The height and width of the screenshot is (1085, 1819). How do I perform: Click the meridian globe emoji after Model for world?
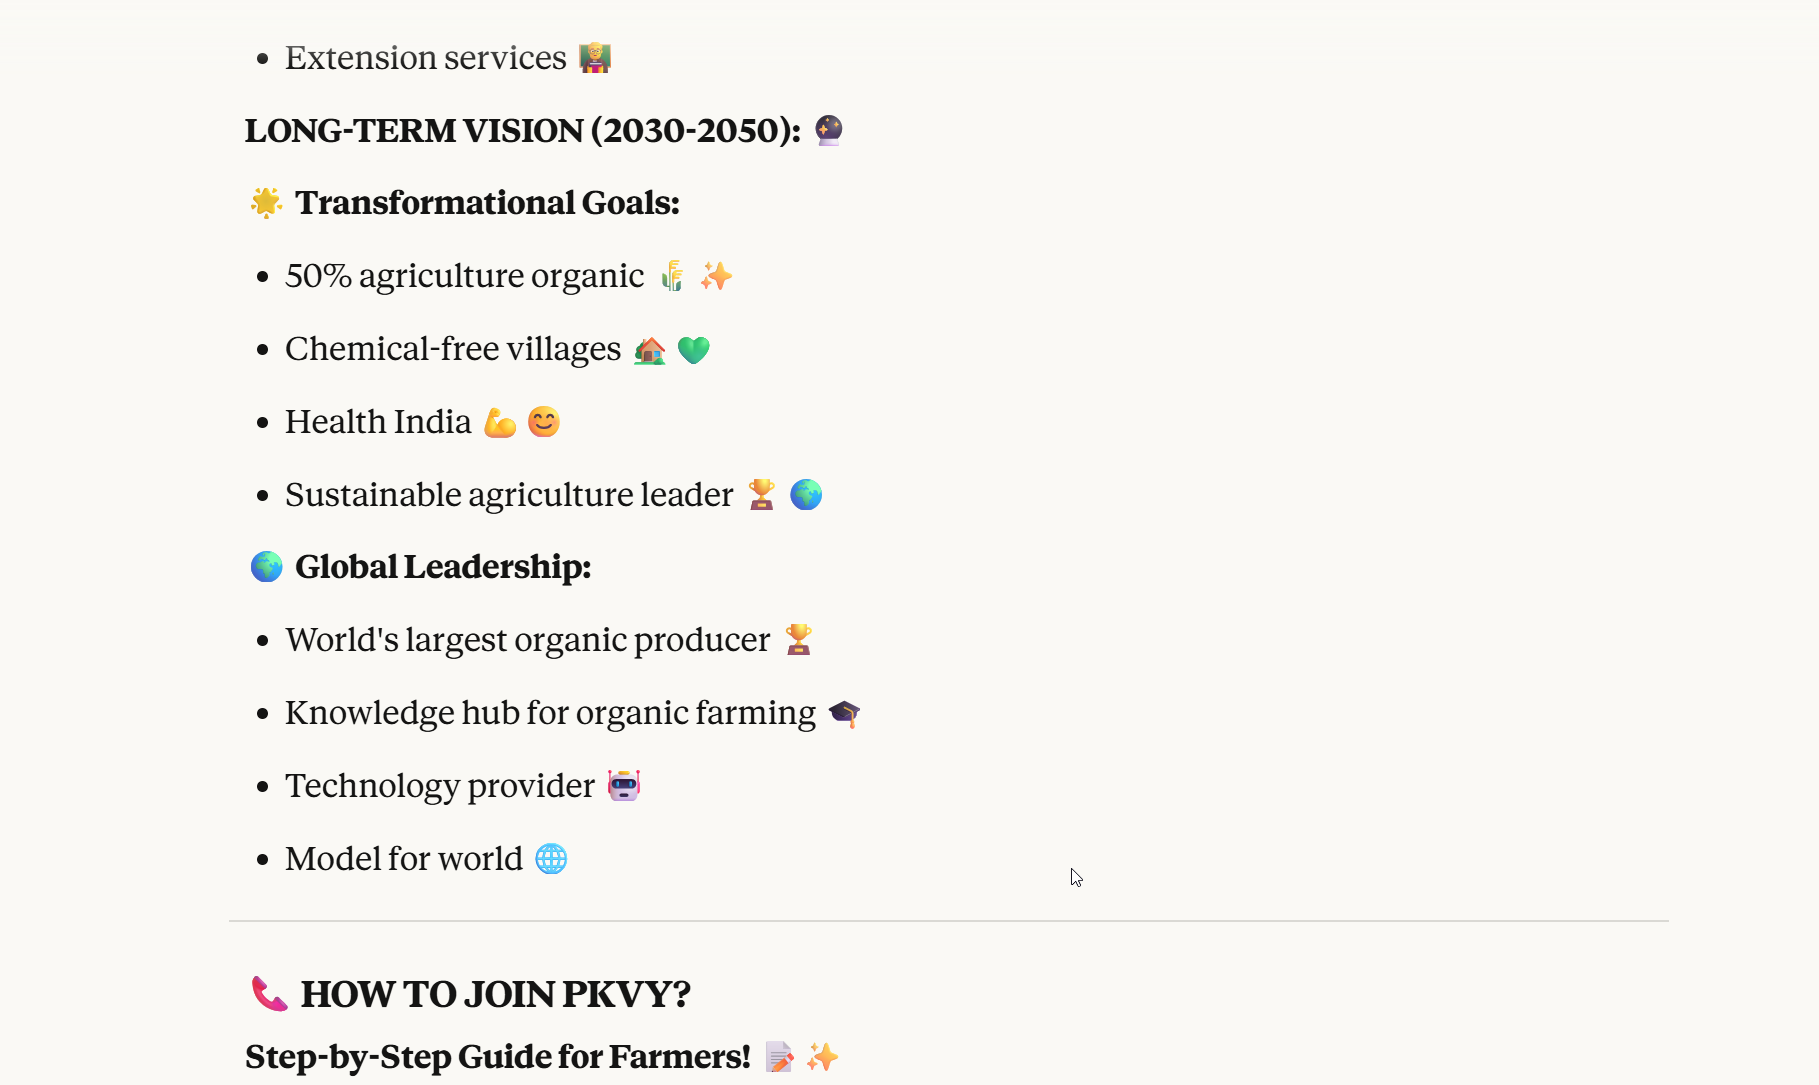(x=551, y=859)
